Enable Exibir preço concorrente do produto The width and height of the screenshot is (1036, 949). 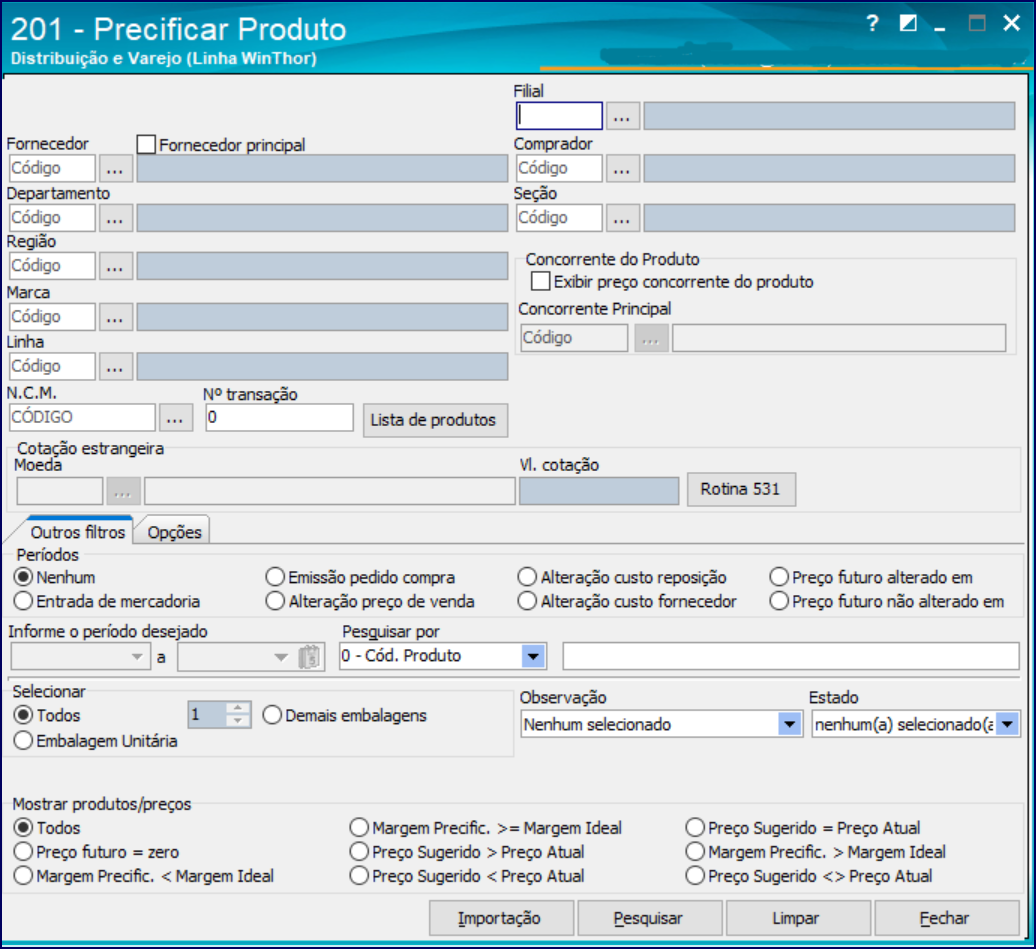click(x=540, y=282)
